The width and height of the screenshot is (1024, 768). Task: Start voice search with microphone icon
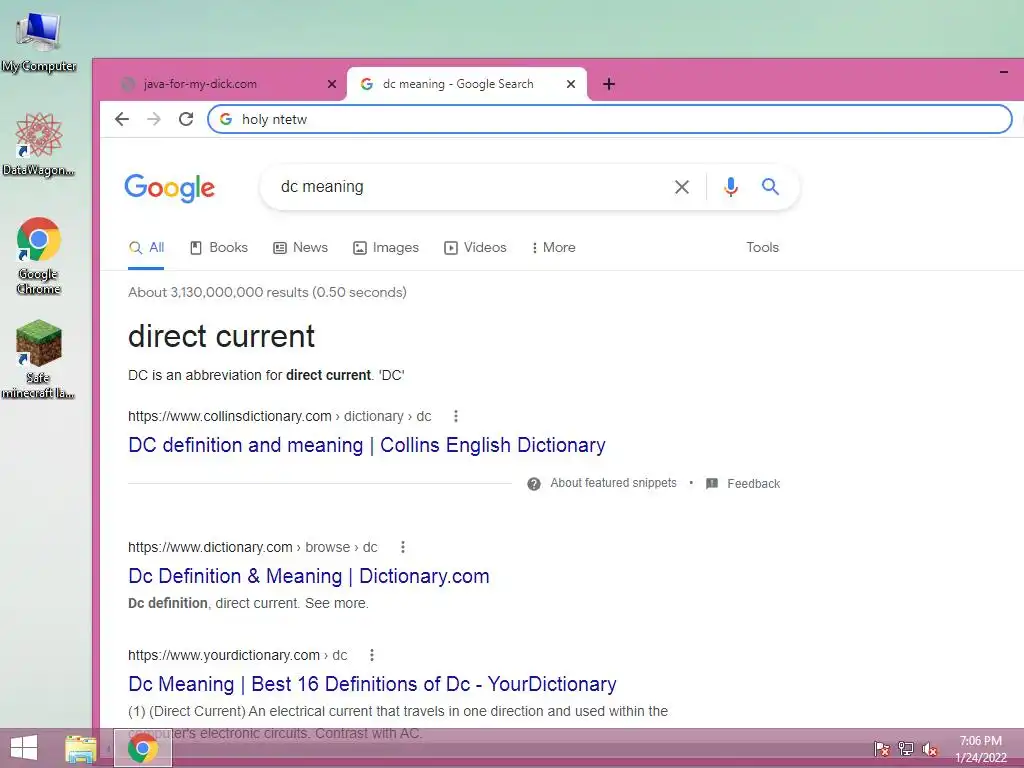(731, 187)
